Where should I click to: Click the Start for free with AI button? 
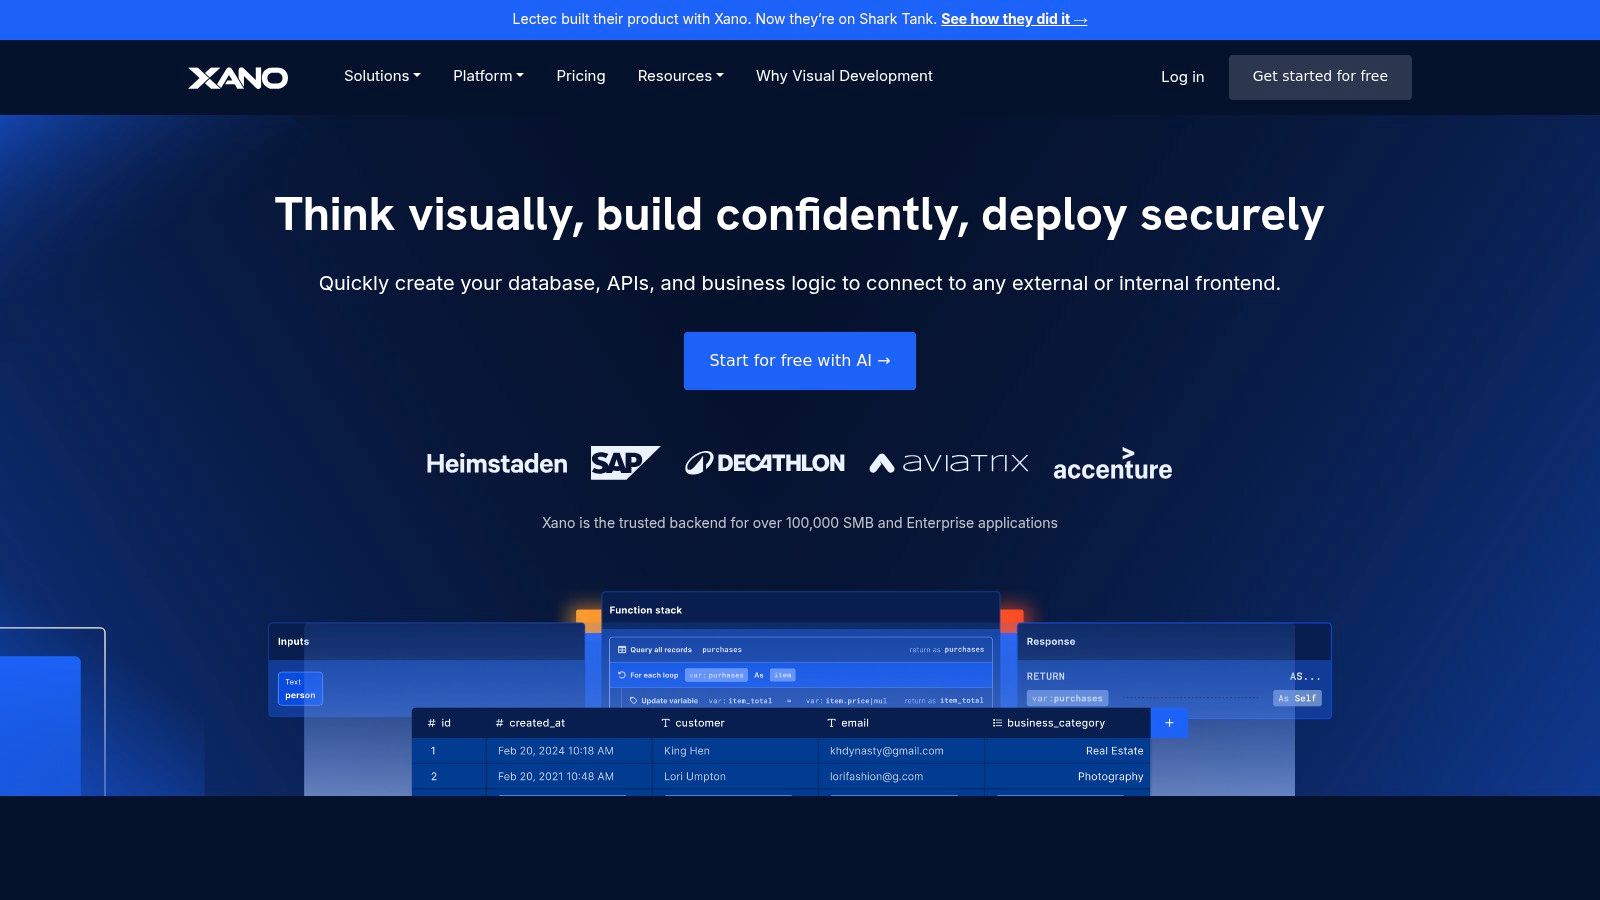(800, 361)
